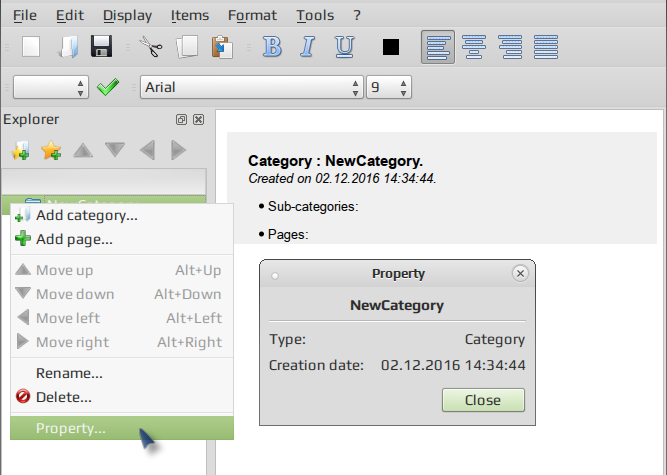Copy using the toolbar copy icon
667x475 pixels.
[x=187, y=46]
